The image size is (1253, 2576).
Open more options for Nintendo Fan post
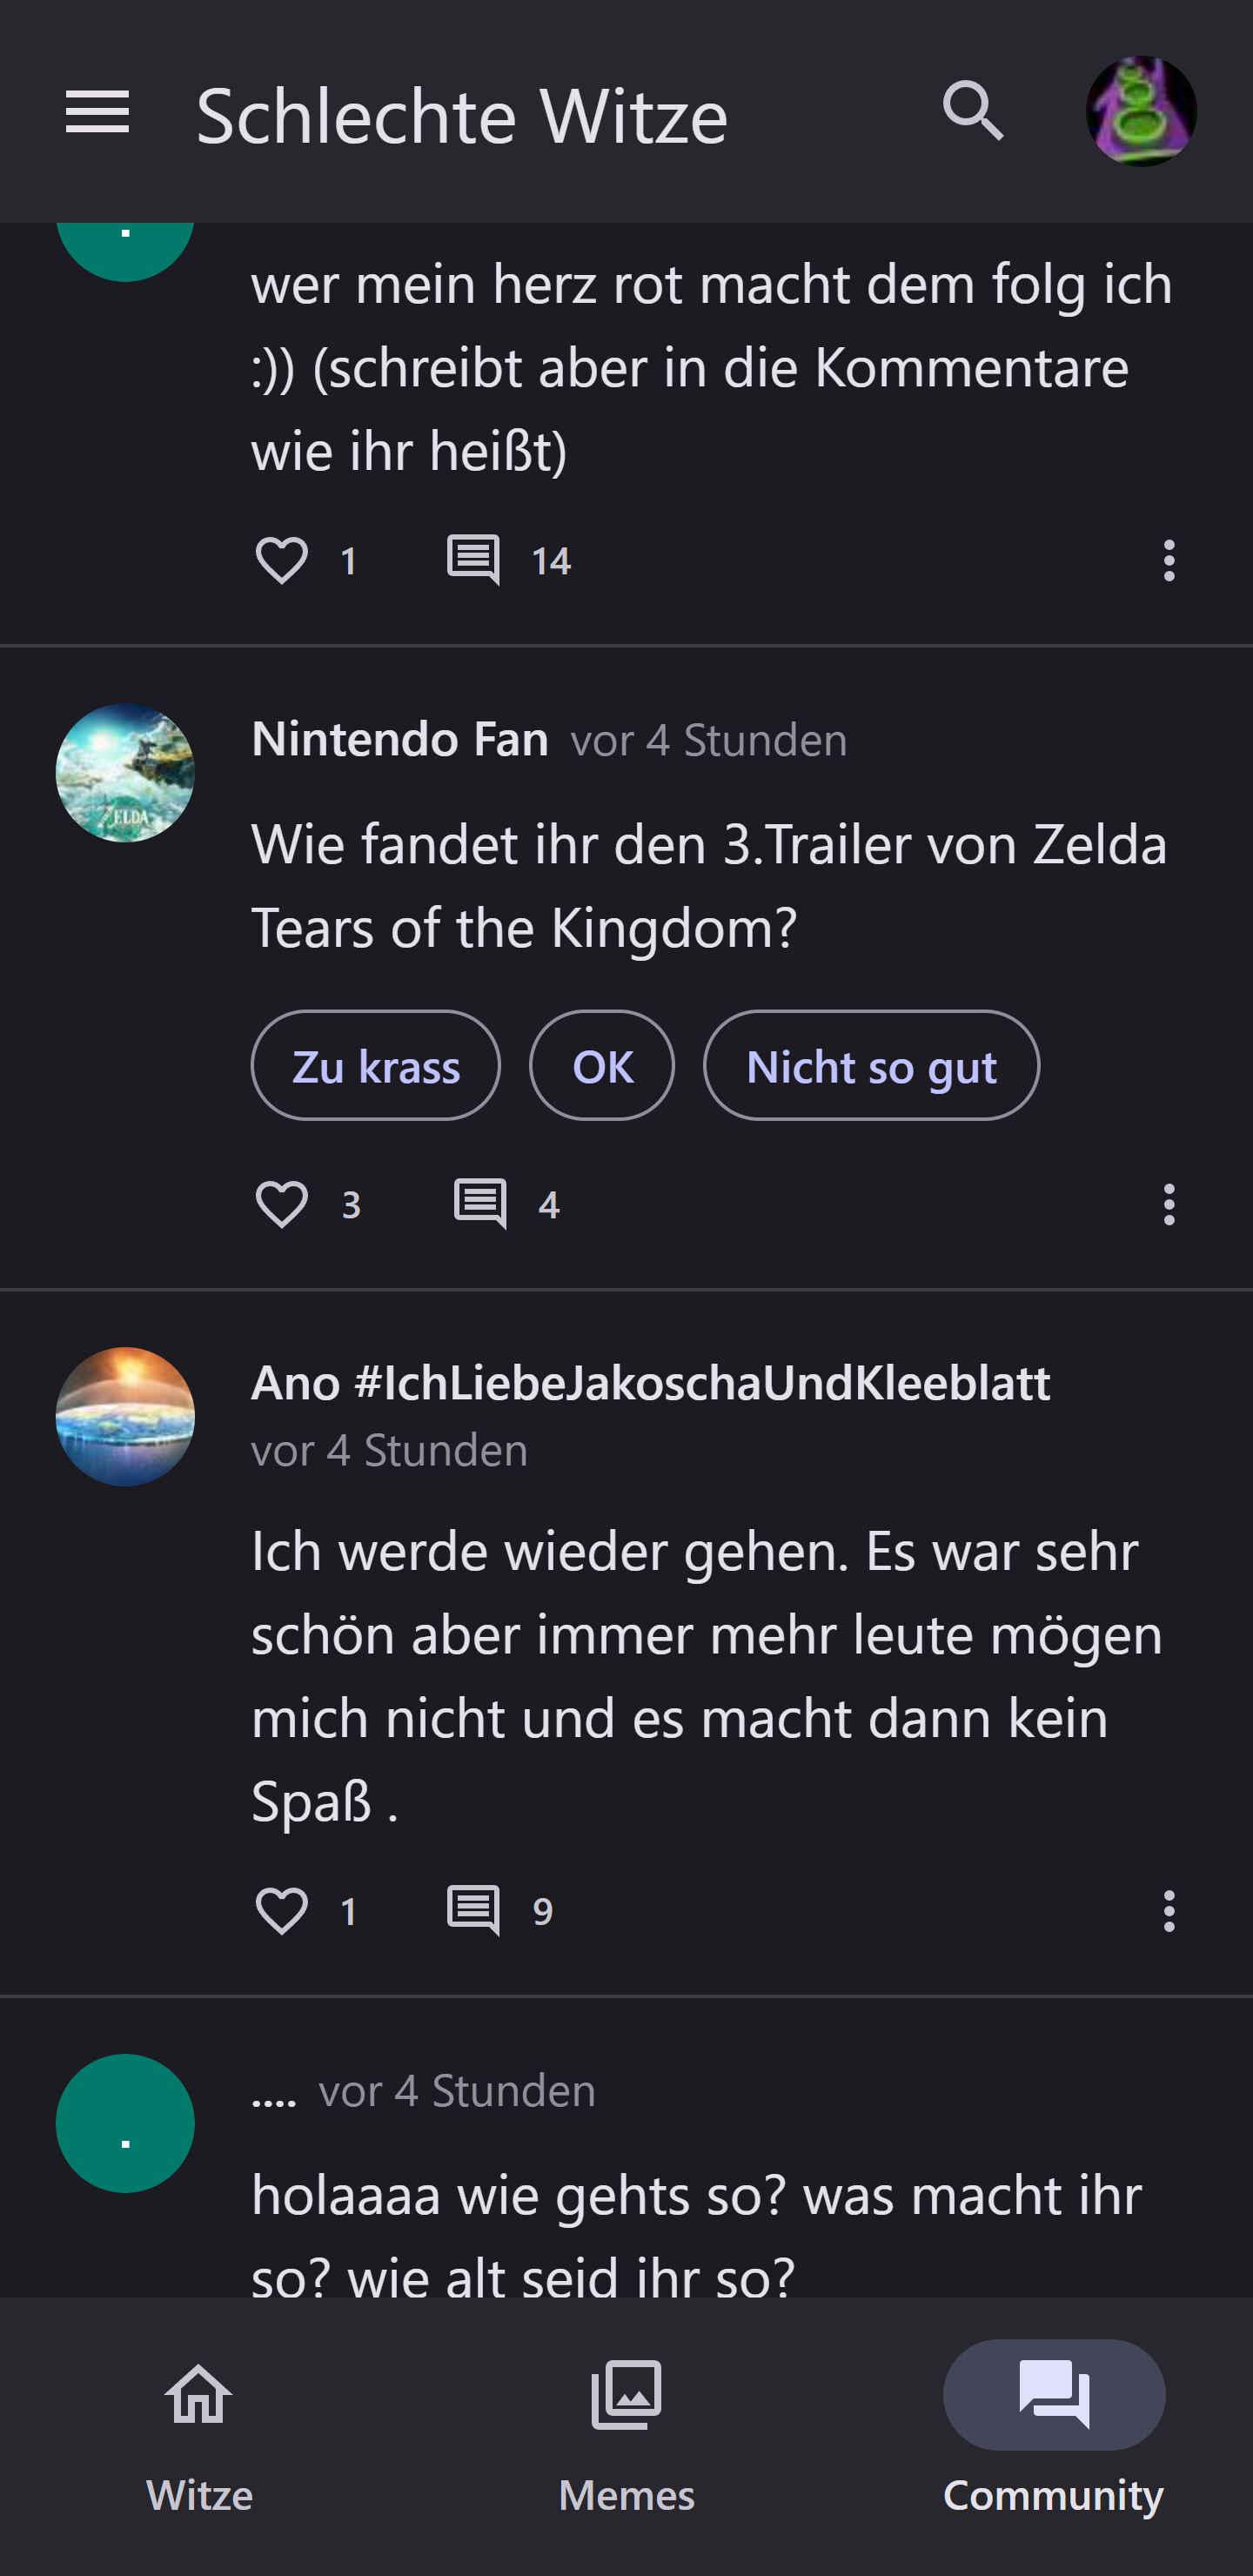(x=1168, y=1204)
